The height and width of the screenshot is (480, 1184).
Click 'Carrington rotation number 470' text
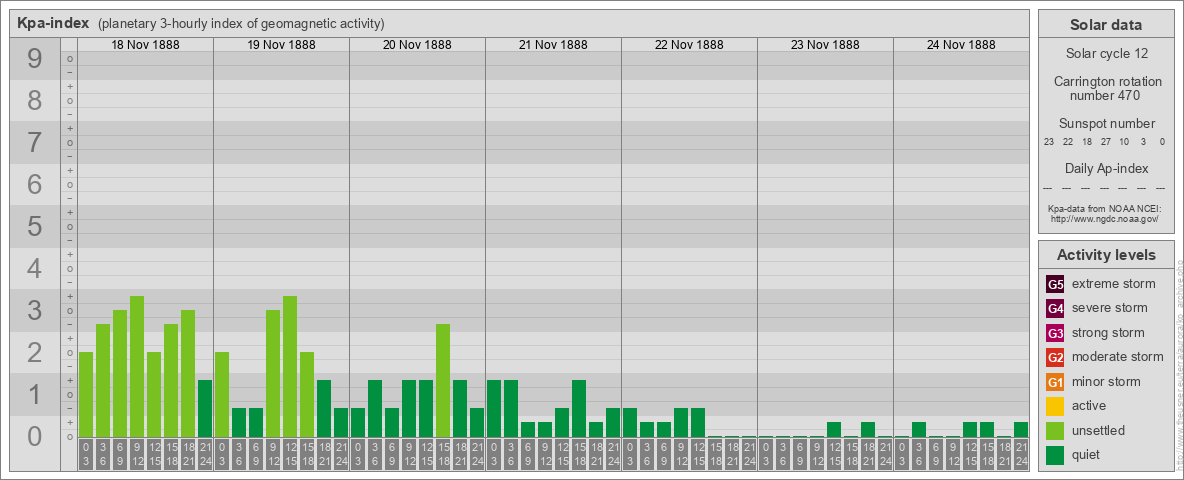click(1107, 88)
